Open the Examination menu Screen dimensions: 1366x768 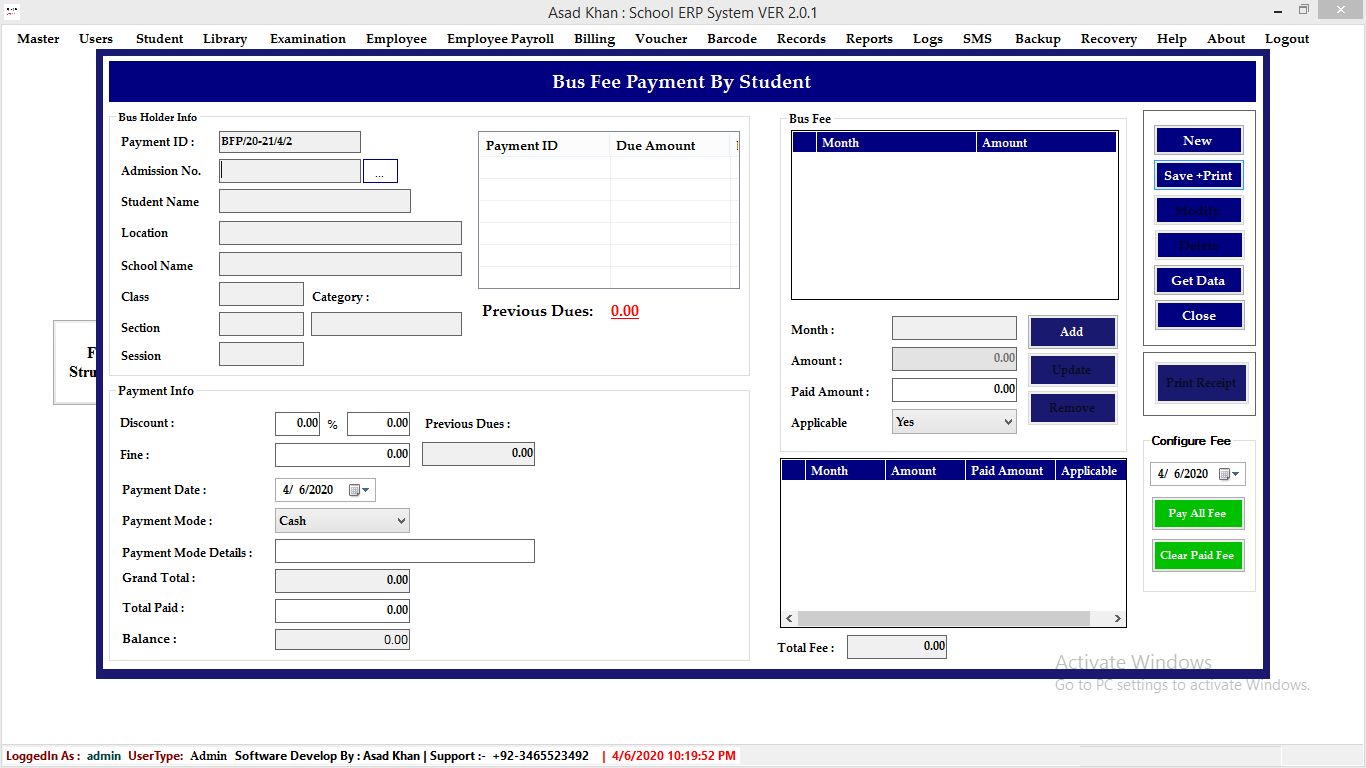pos(307,39)
